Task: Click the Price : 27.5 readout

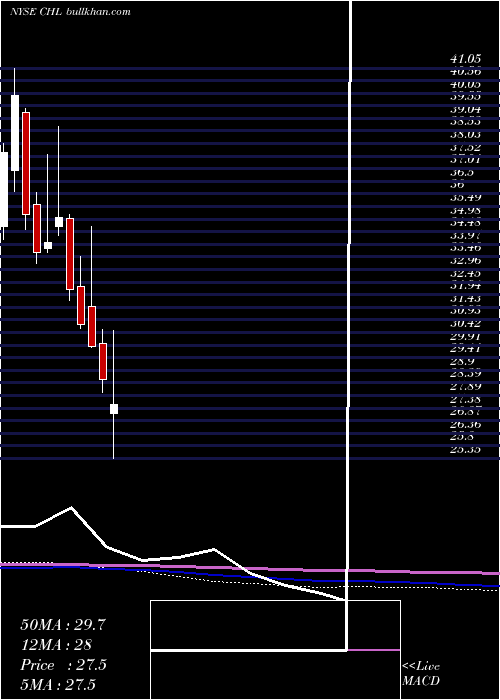Action: [x=63, y=665]
